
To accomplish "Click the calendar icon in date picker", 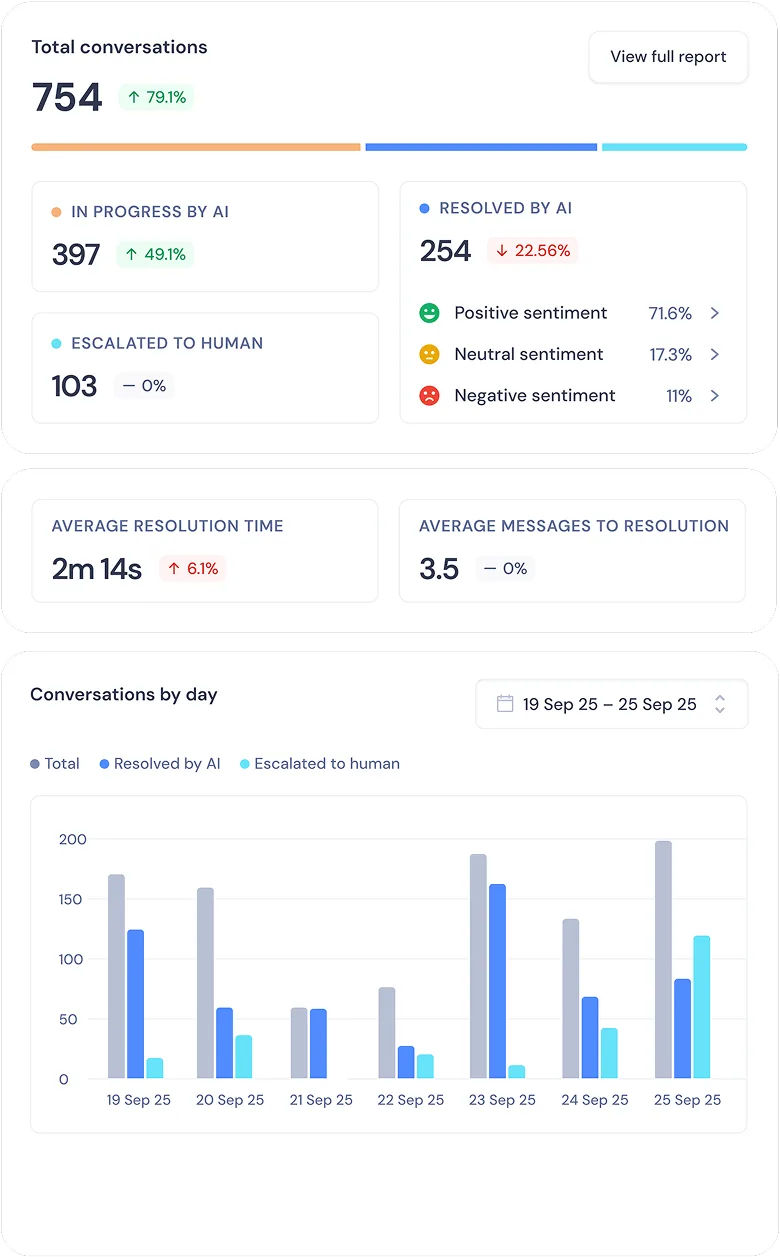I will [505, 704].
